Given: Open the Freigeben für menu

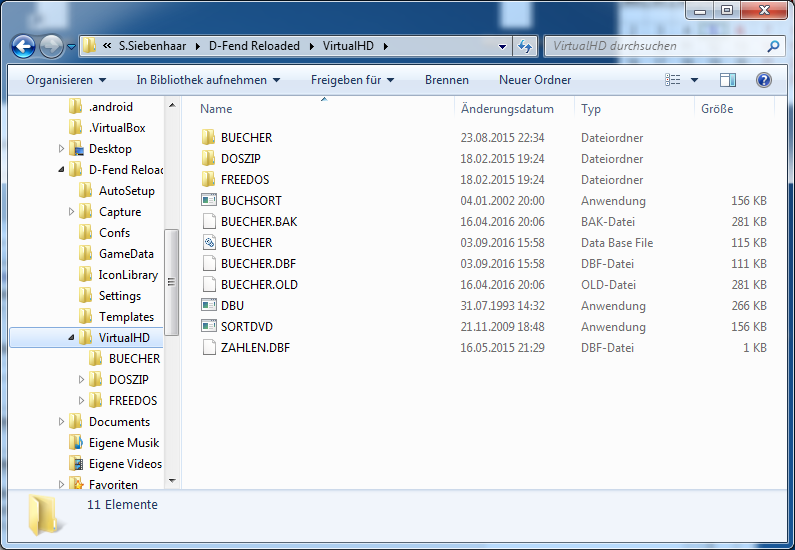Looking at the screenshot, I should [x=352, y=80].
